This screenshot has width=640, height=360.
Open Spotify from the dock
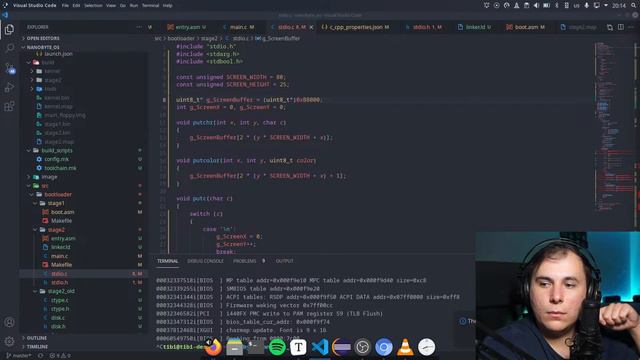pyautogui.click(x=277, y=347)
